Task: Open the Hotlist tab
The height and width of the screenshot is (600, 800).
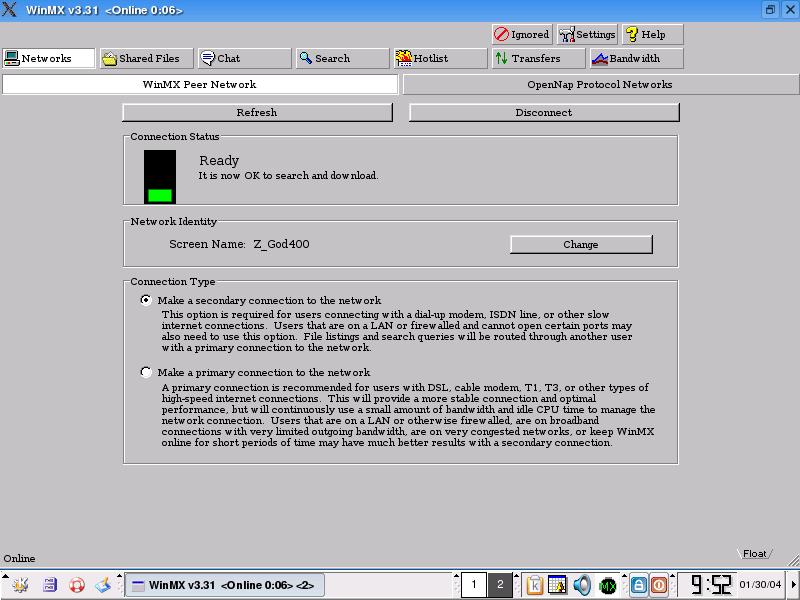Action: pos(440,58)
